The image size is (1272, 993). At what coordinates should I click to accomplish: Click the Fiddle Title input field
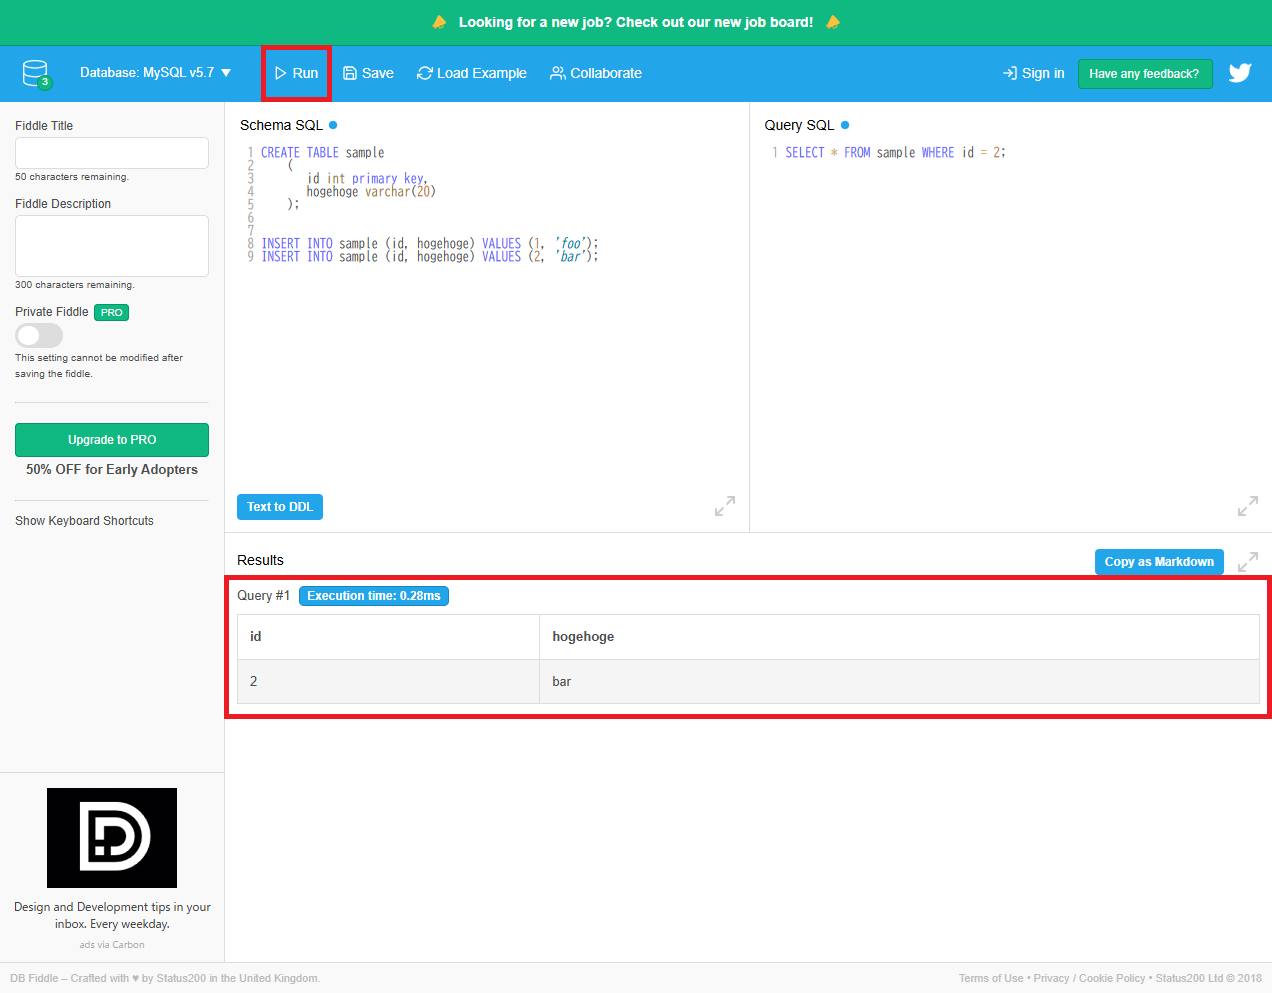tap(111, 153)
